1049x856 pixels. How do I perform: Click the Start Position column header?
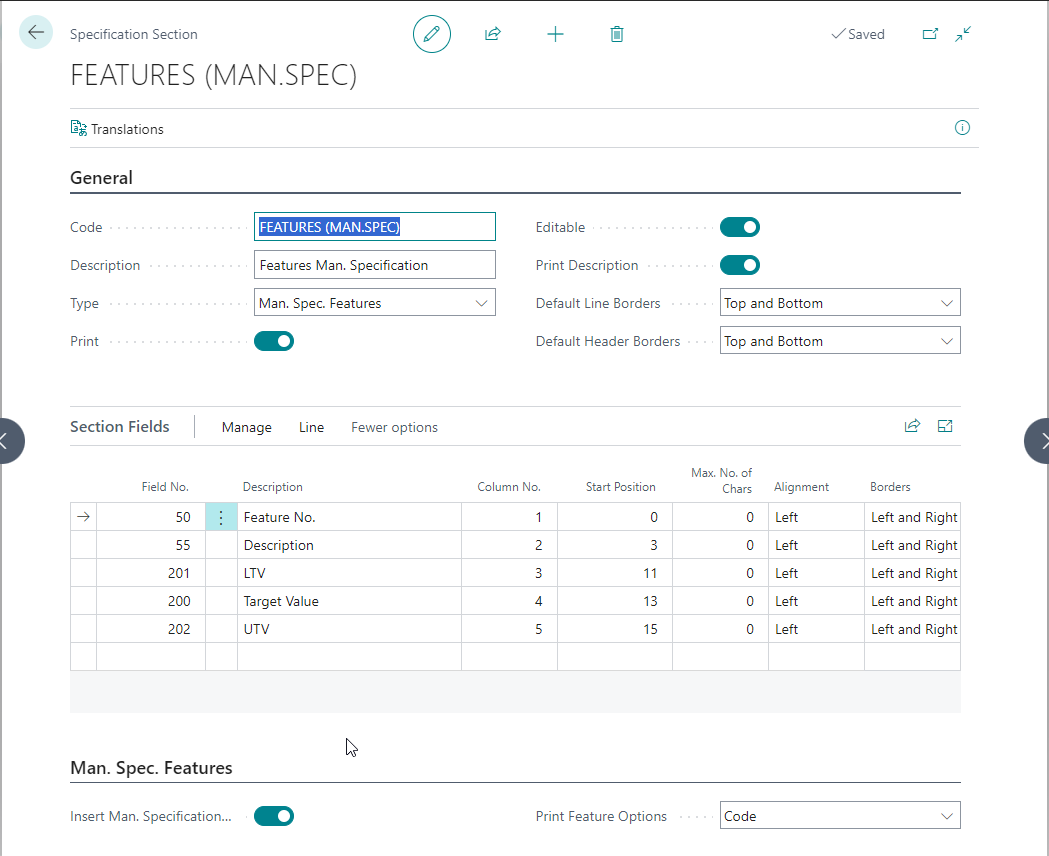[x=620, y=487]
